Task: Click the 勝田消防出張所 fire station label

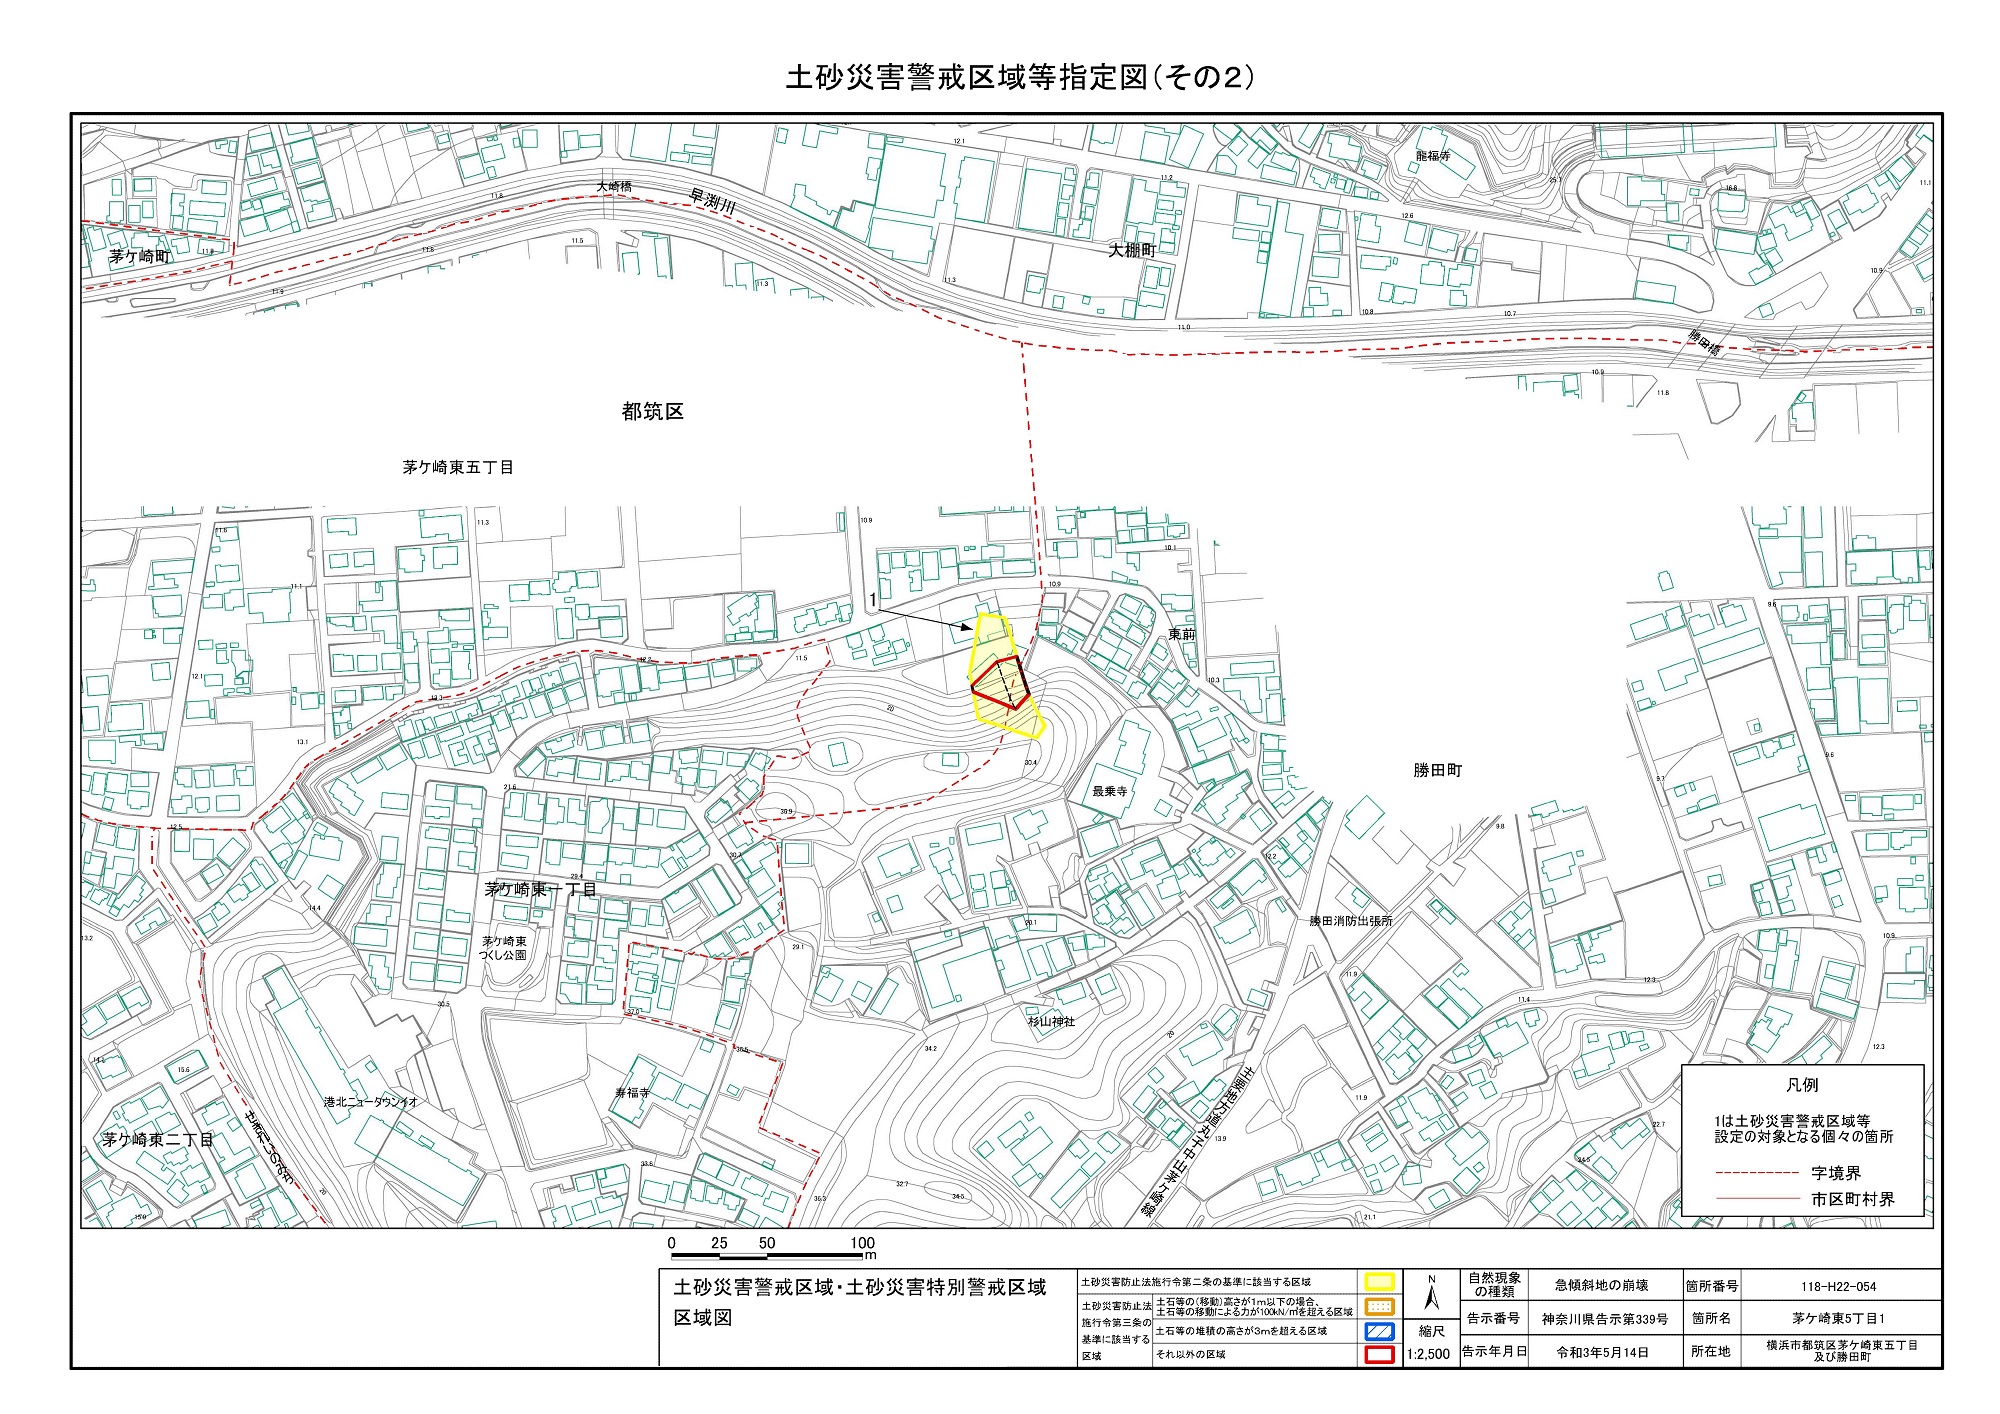Action: point(1351,921)
